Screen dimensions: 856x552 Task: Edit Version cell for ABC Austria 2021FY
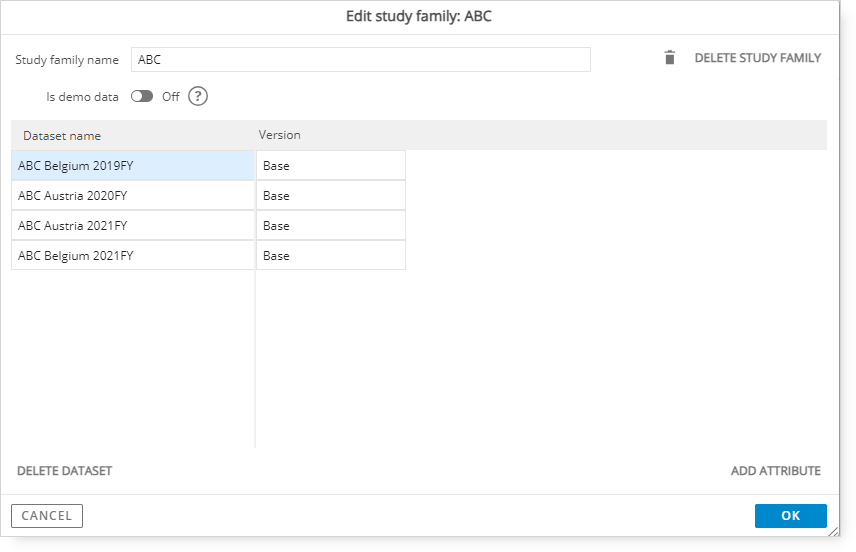coord(331,225)
